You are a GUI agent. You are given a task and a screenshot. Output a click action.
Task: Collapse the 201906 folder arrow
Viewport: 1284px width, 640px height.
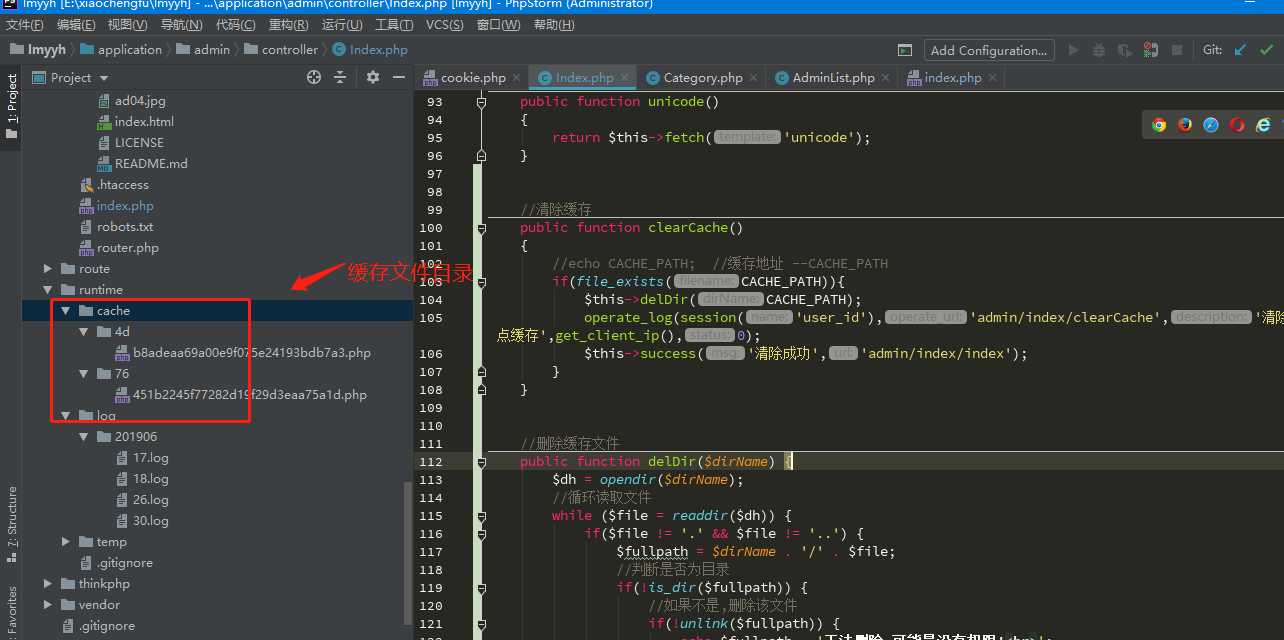(x=84, y=437)
